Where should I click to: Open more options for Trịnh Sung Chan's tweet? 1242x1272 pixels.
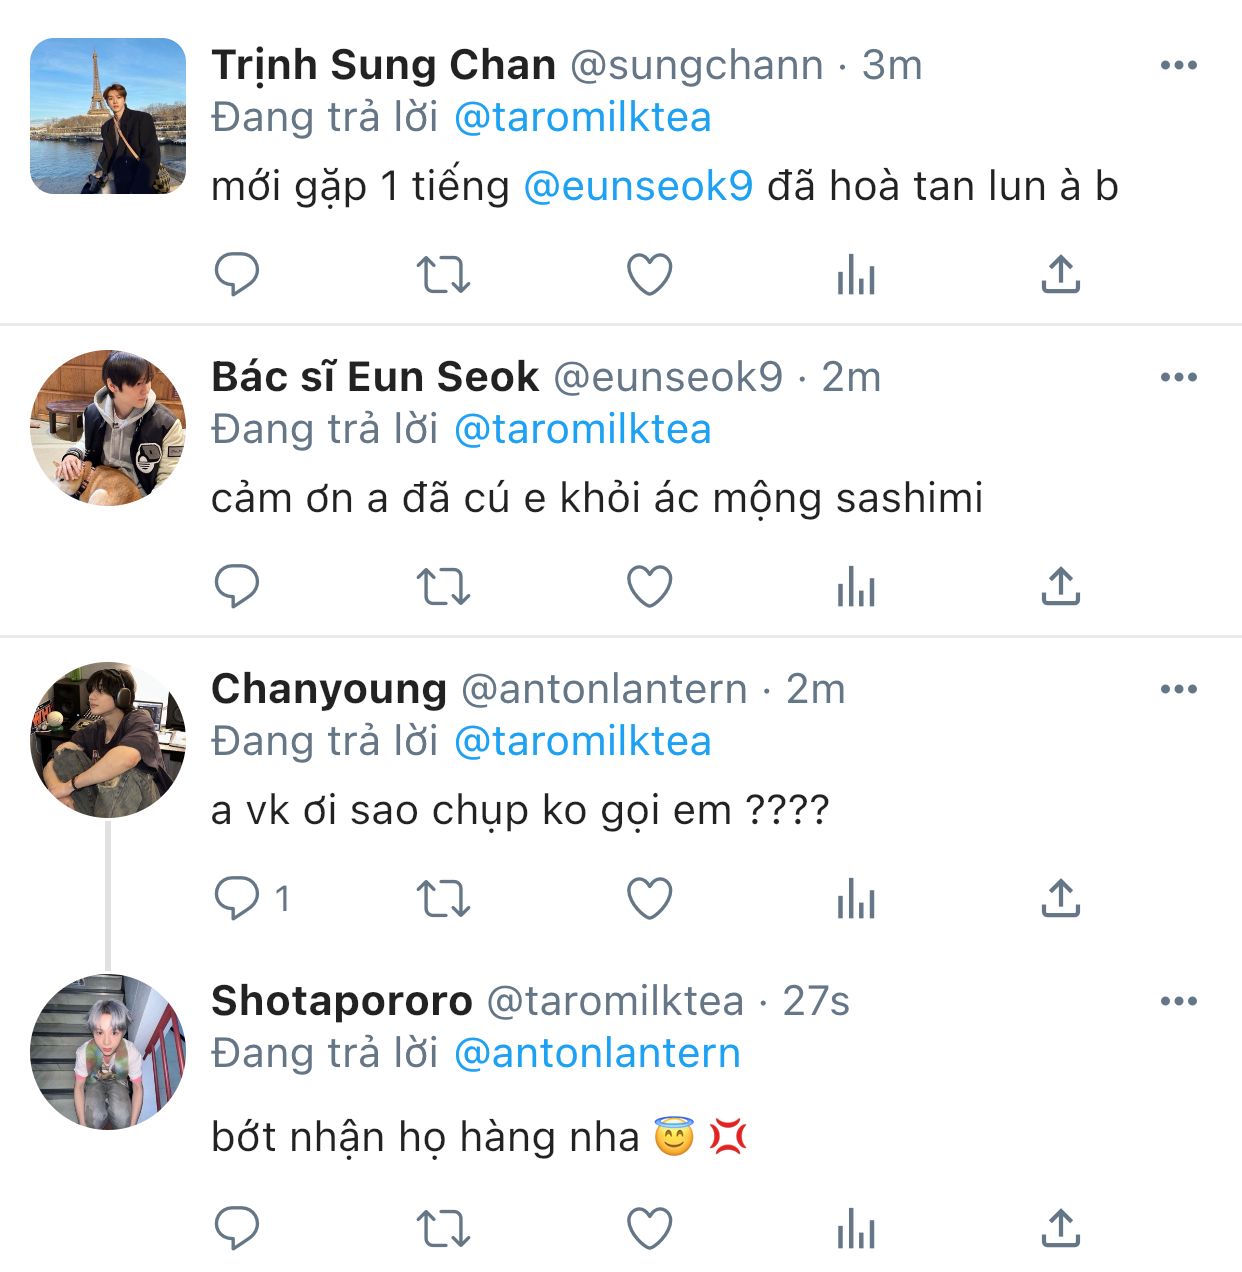pyautogui.click(x=1178, y=66)
